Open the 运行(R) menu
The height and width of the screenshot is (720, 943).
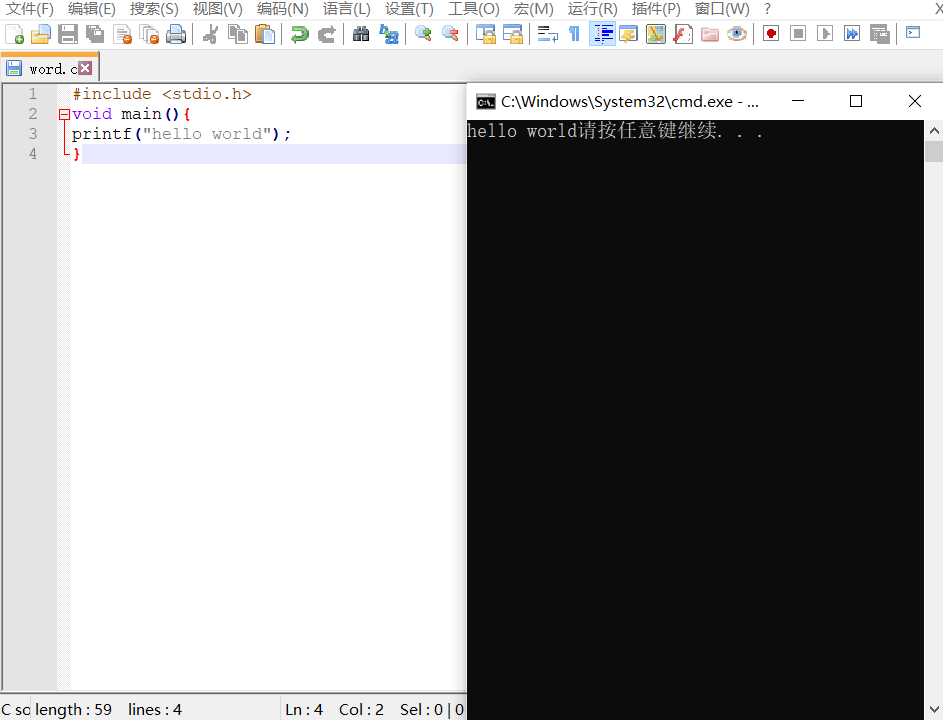[592, 9]
